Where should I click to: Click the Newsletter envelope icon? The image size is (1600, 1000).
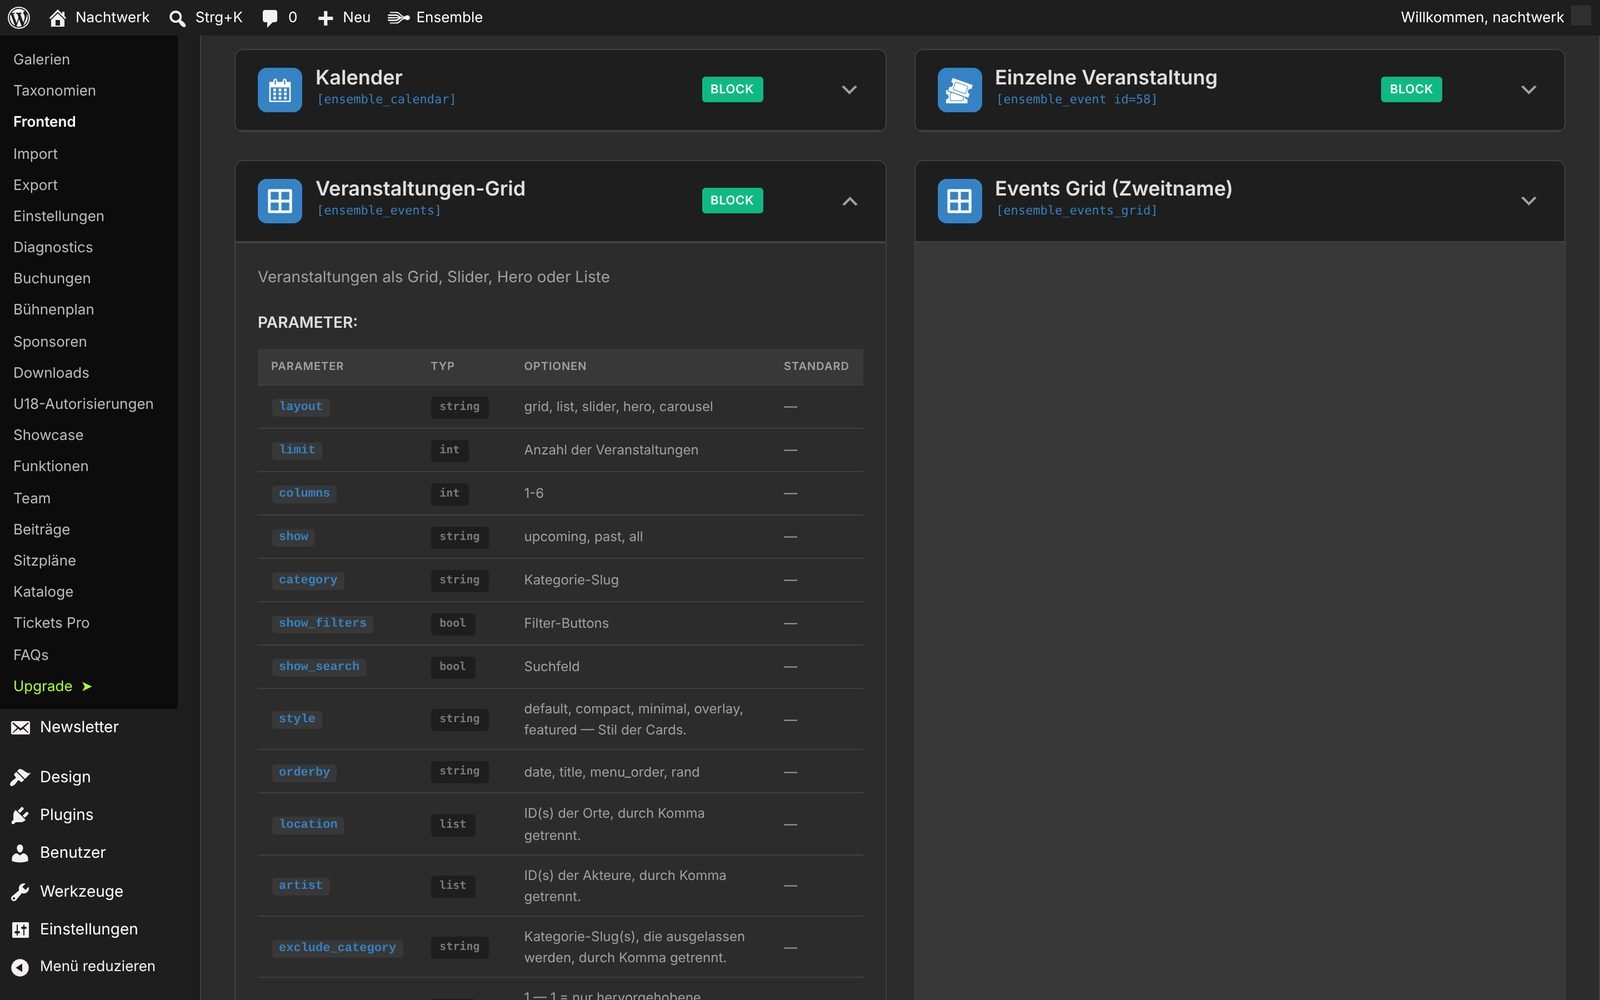[20, 728]
